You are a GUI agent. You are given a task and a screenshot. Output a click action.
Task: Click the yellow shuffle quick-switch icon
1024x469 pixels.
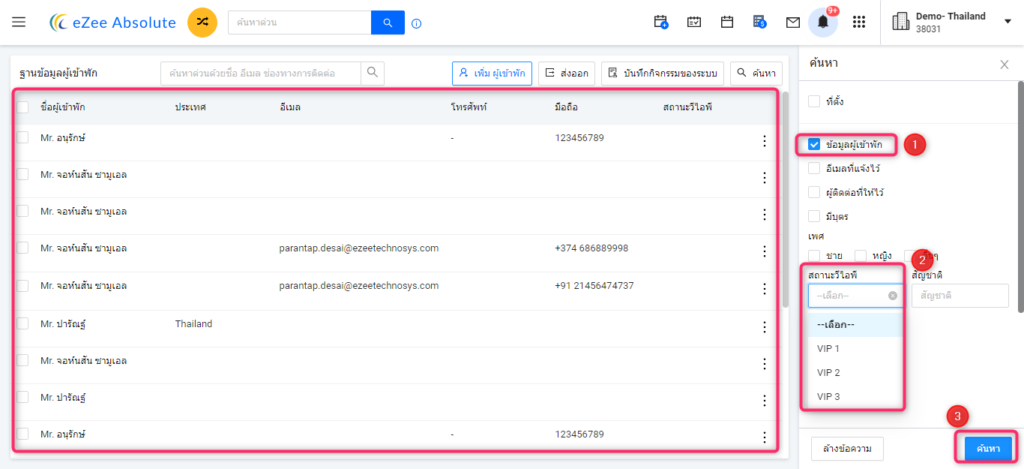pos(202,22)
